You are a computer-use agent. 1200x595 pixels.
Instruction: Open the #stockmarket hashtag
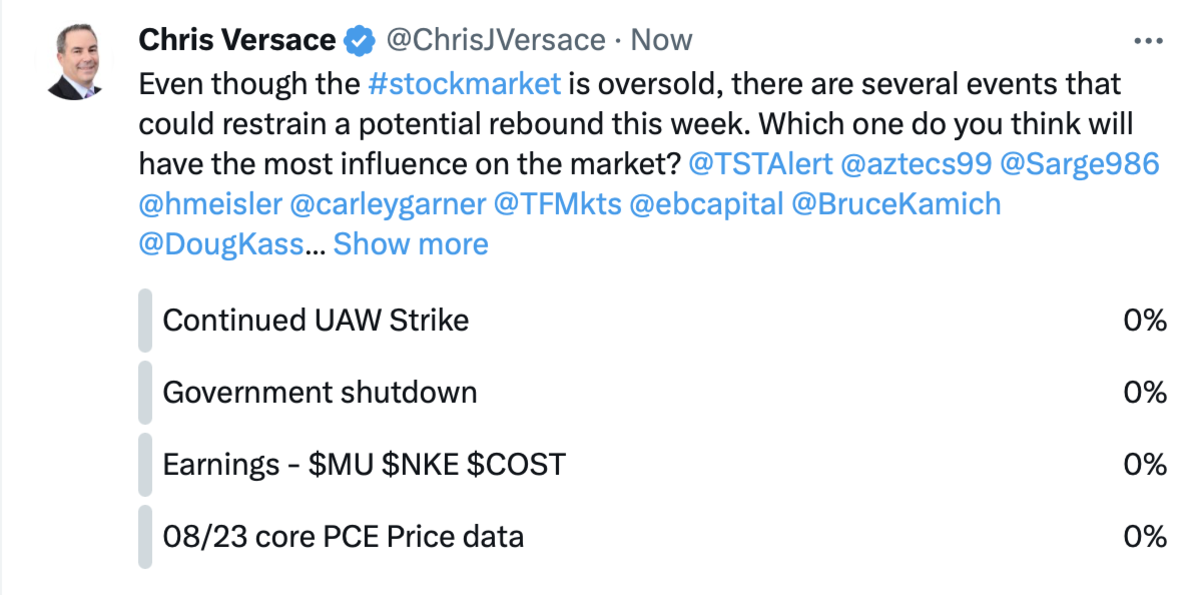click(x=466, y=84)
